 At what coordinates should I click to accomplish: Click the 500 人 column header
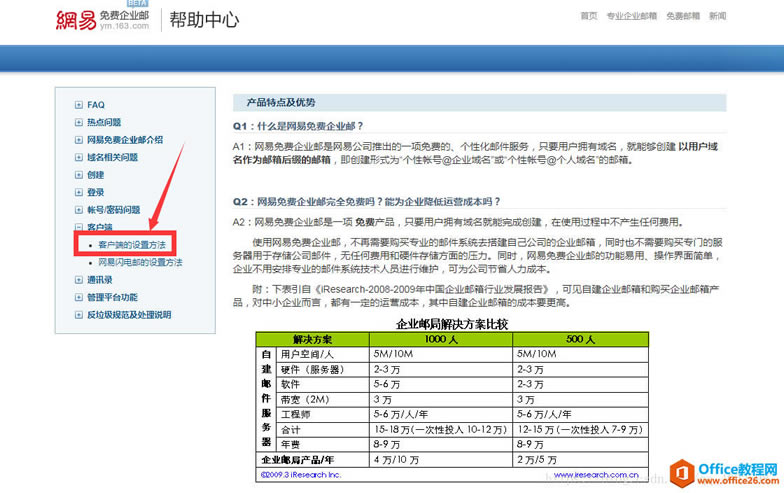(x=580, y=340)
